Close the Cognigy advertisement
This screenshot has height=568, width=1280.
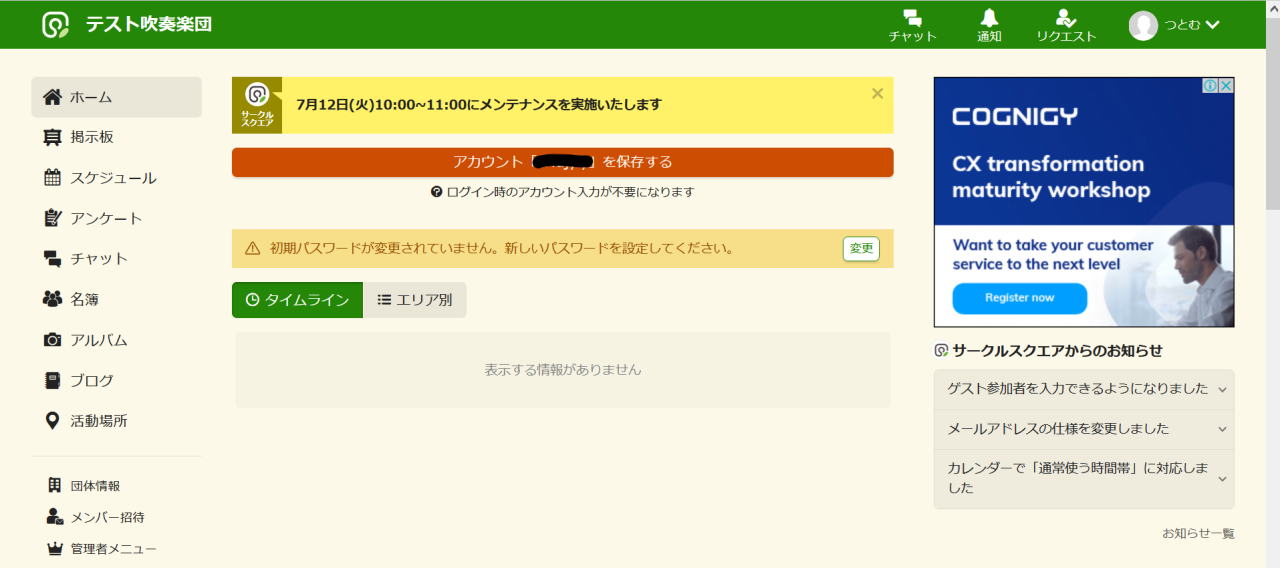[1226, 86]
